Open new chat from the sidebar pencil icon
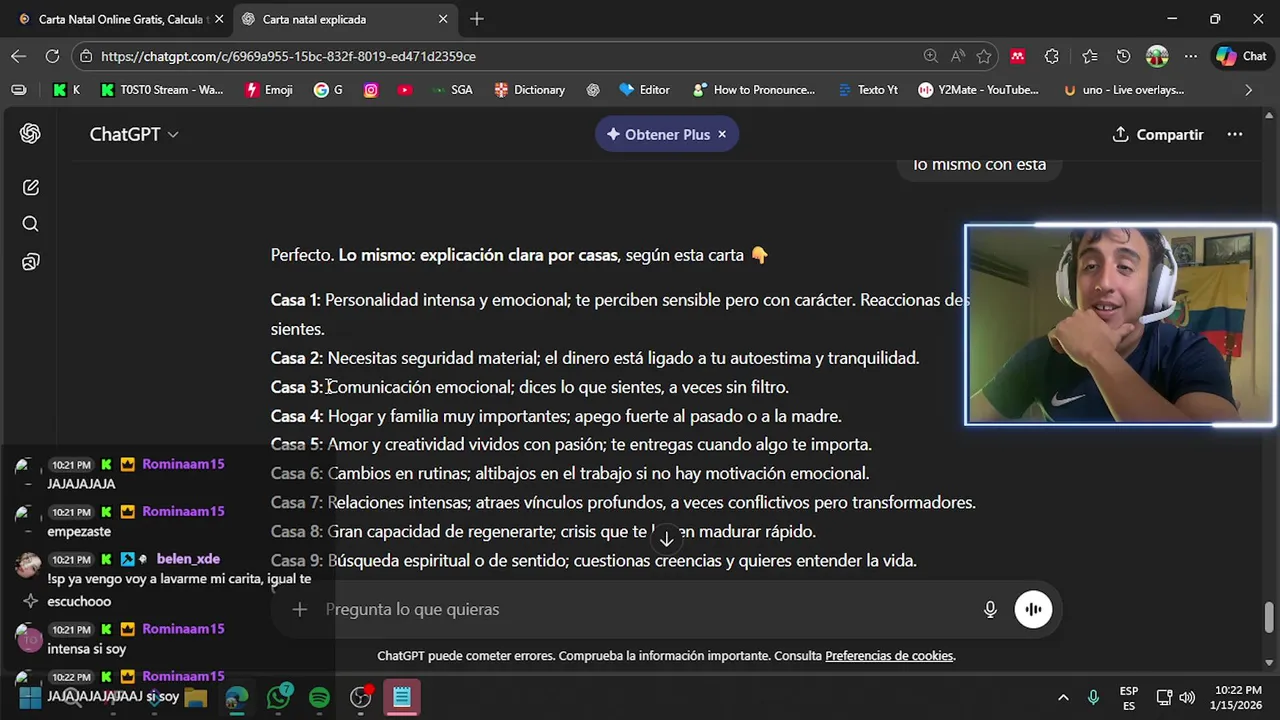Image resolution: width=1280 pixels, height=720 pixels. tap(30, 187)
